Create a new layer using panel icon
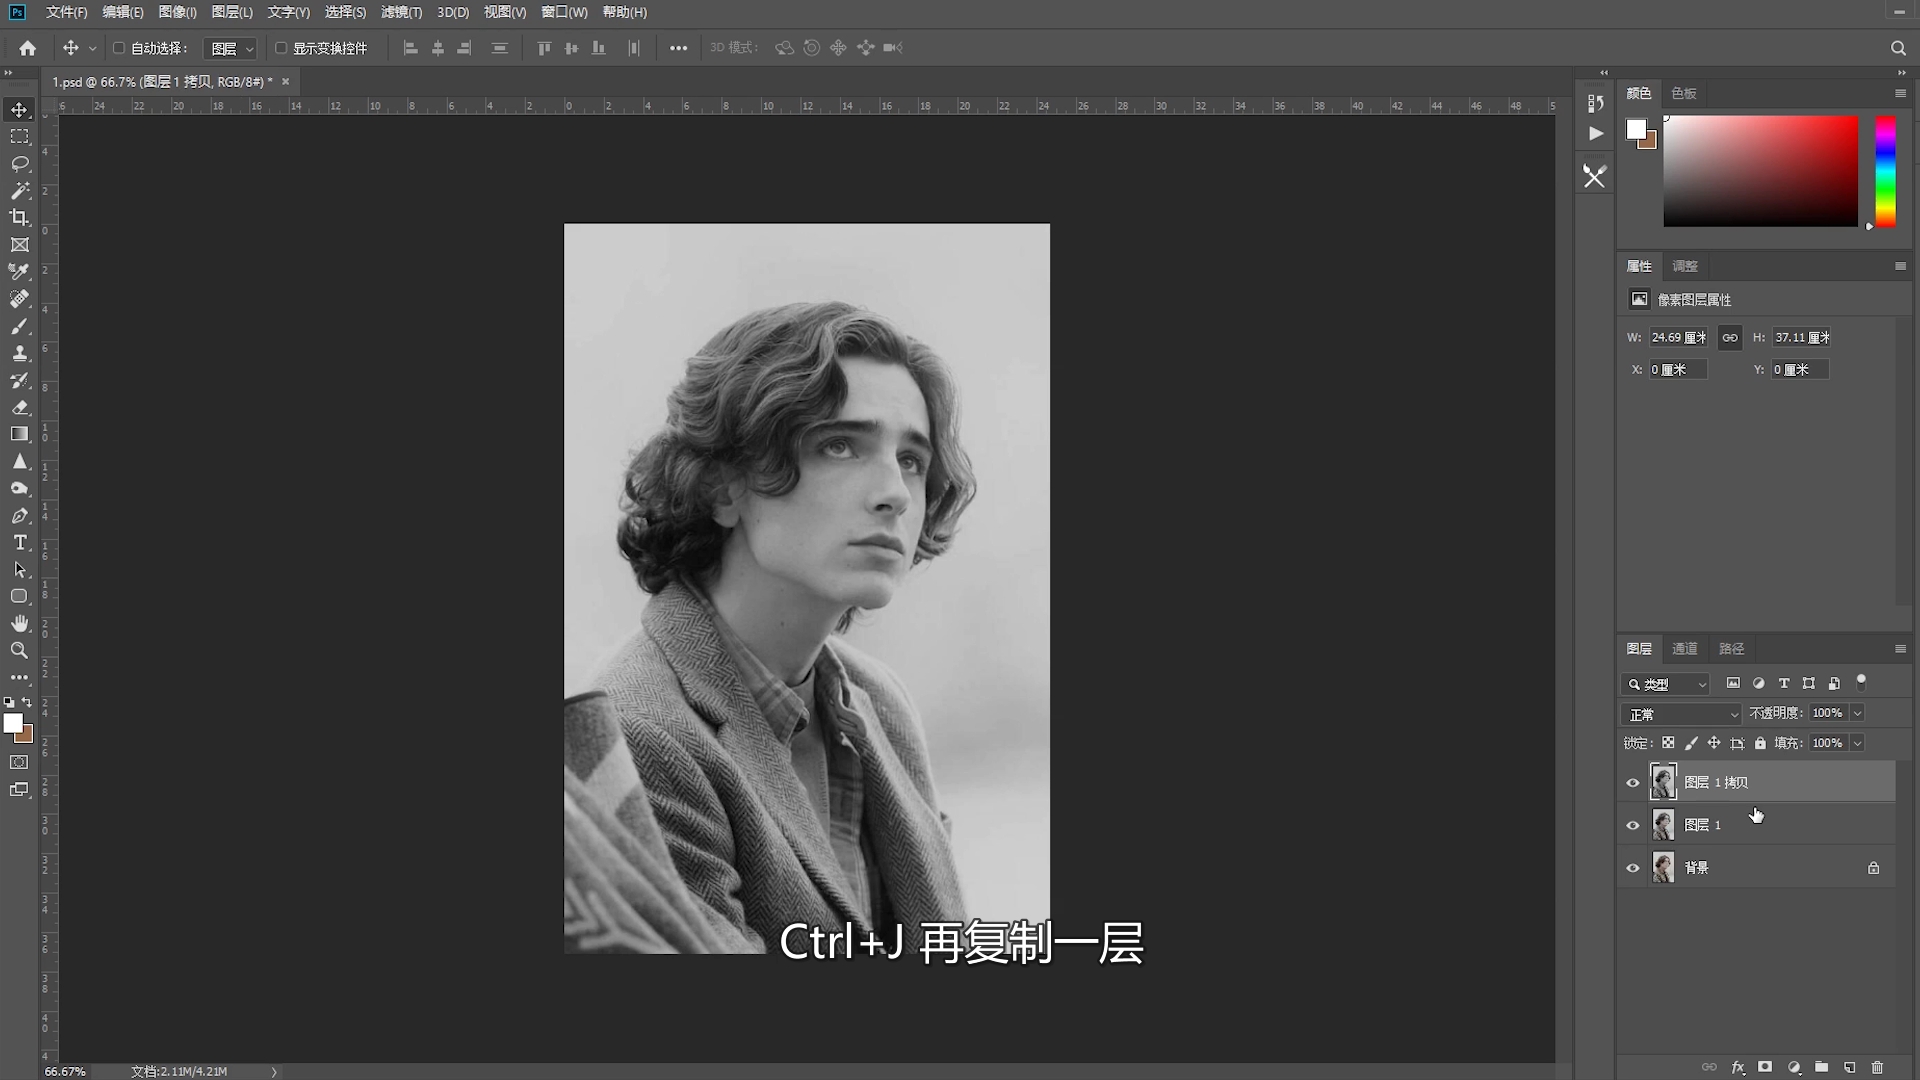Viewport: 1920px width, 1080px height. tap(1849, 1068)
